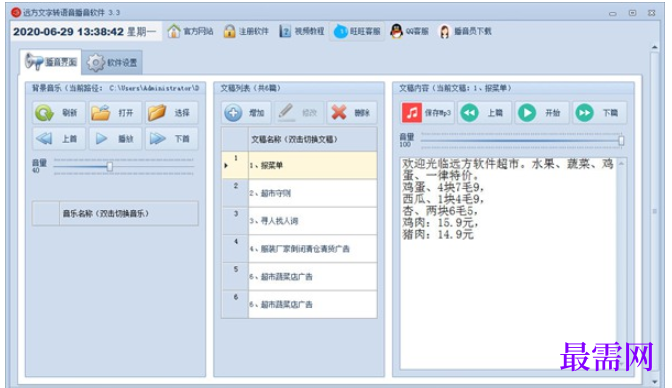Click the 音乐名称 column header
Screen dimensions: 672x388
[x=129, y=214]
